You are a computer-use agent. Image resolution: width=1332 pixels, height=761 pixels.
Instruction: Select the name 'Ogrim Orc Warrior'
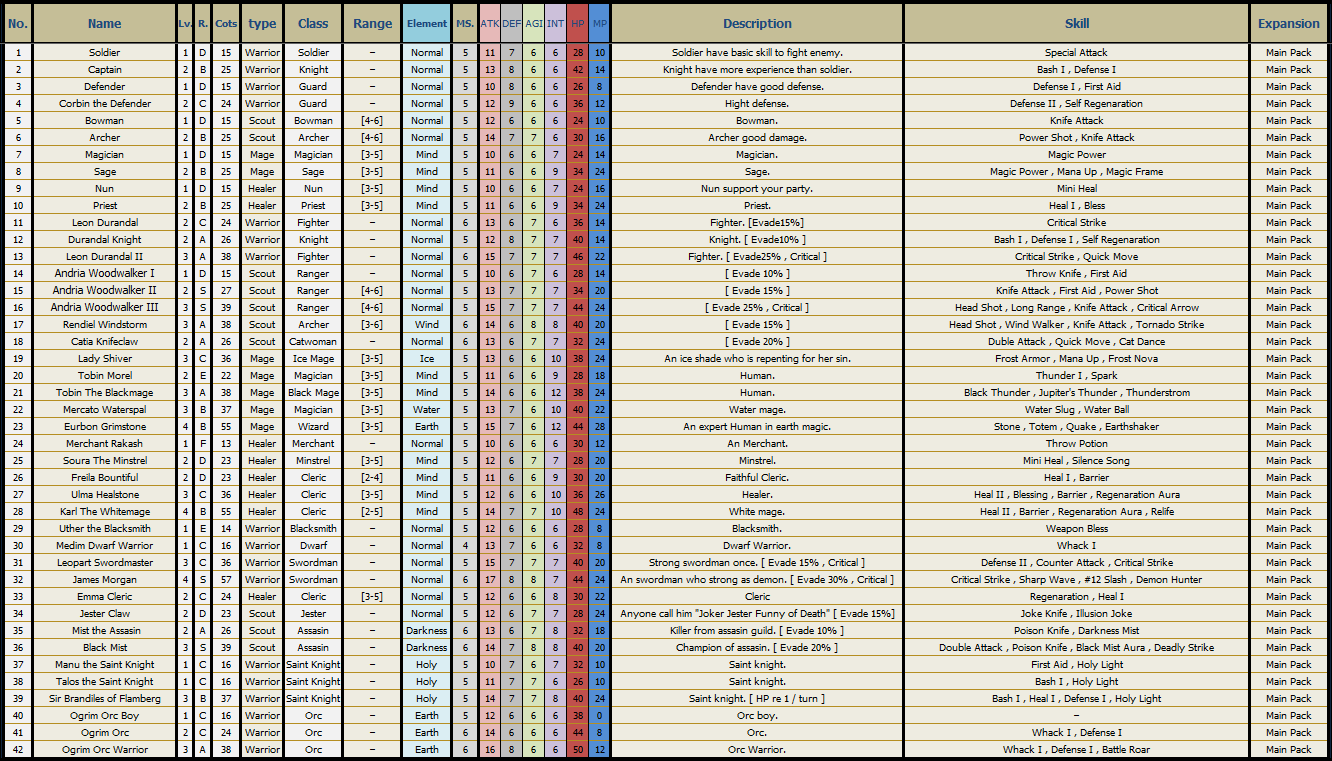pos(104,750)
